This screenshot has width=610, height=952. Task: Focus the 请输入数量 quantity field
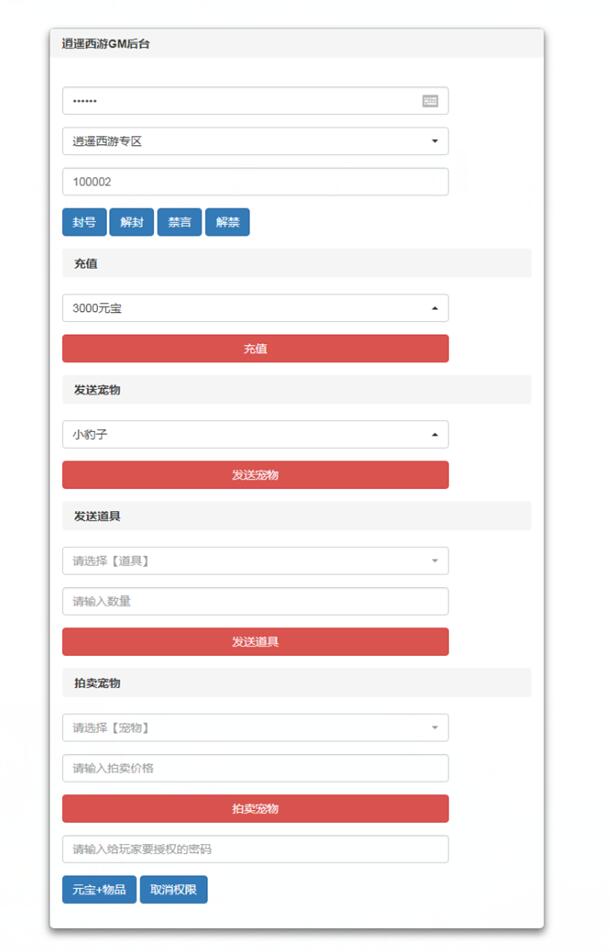[x=255, y=602]
